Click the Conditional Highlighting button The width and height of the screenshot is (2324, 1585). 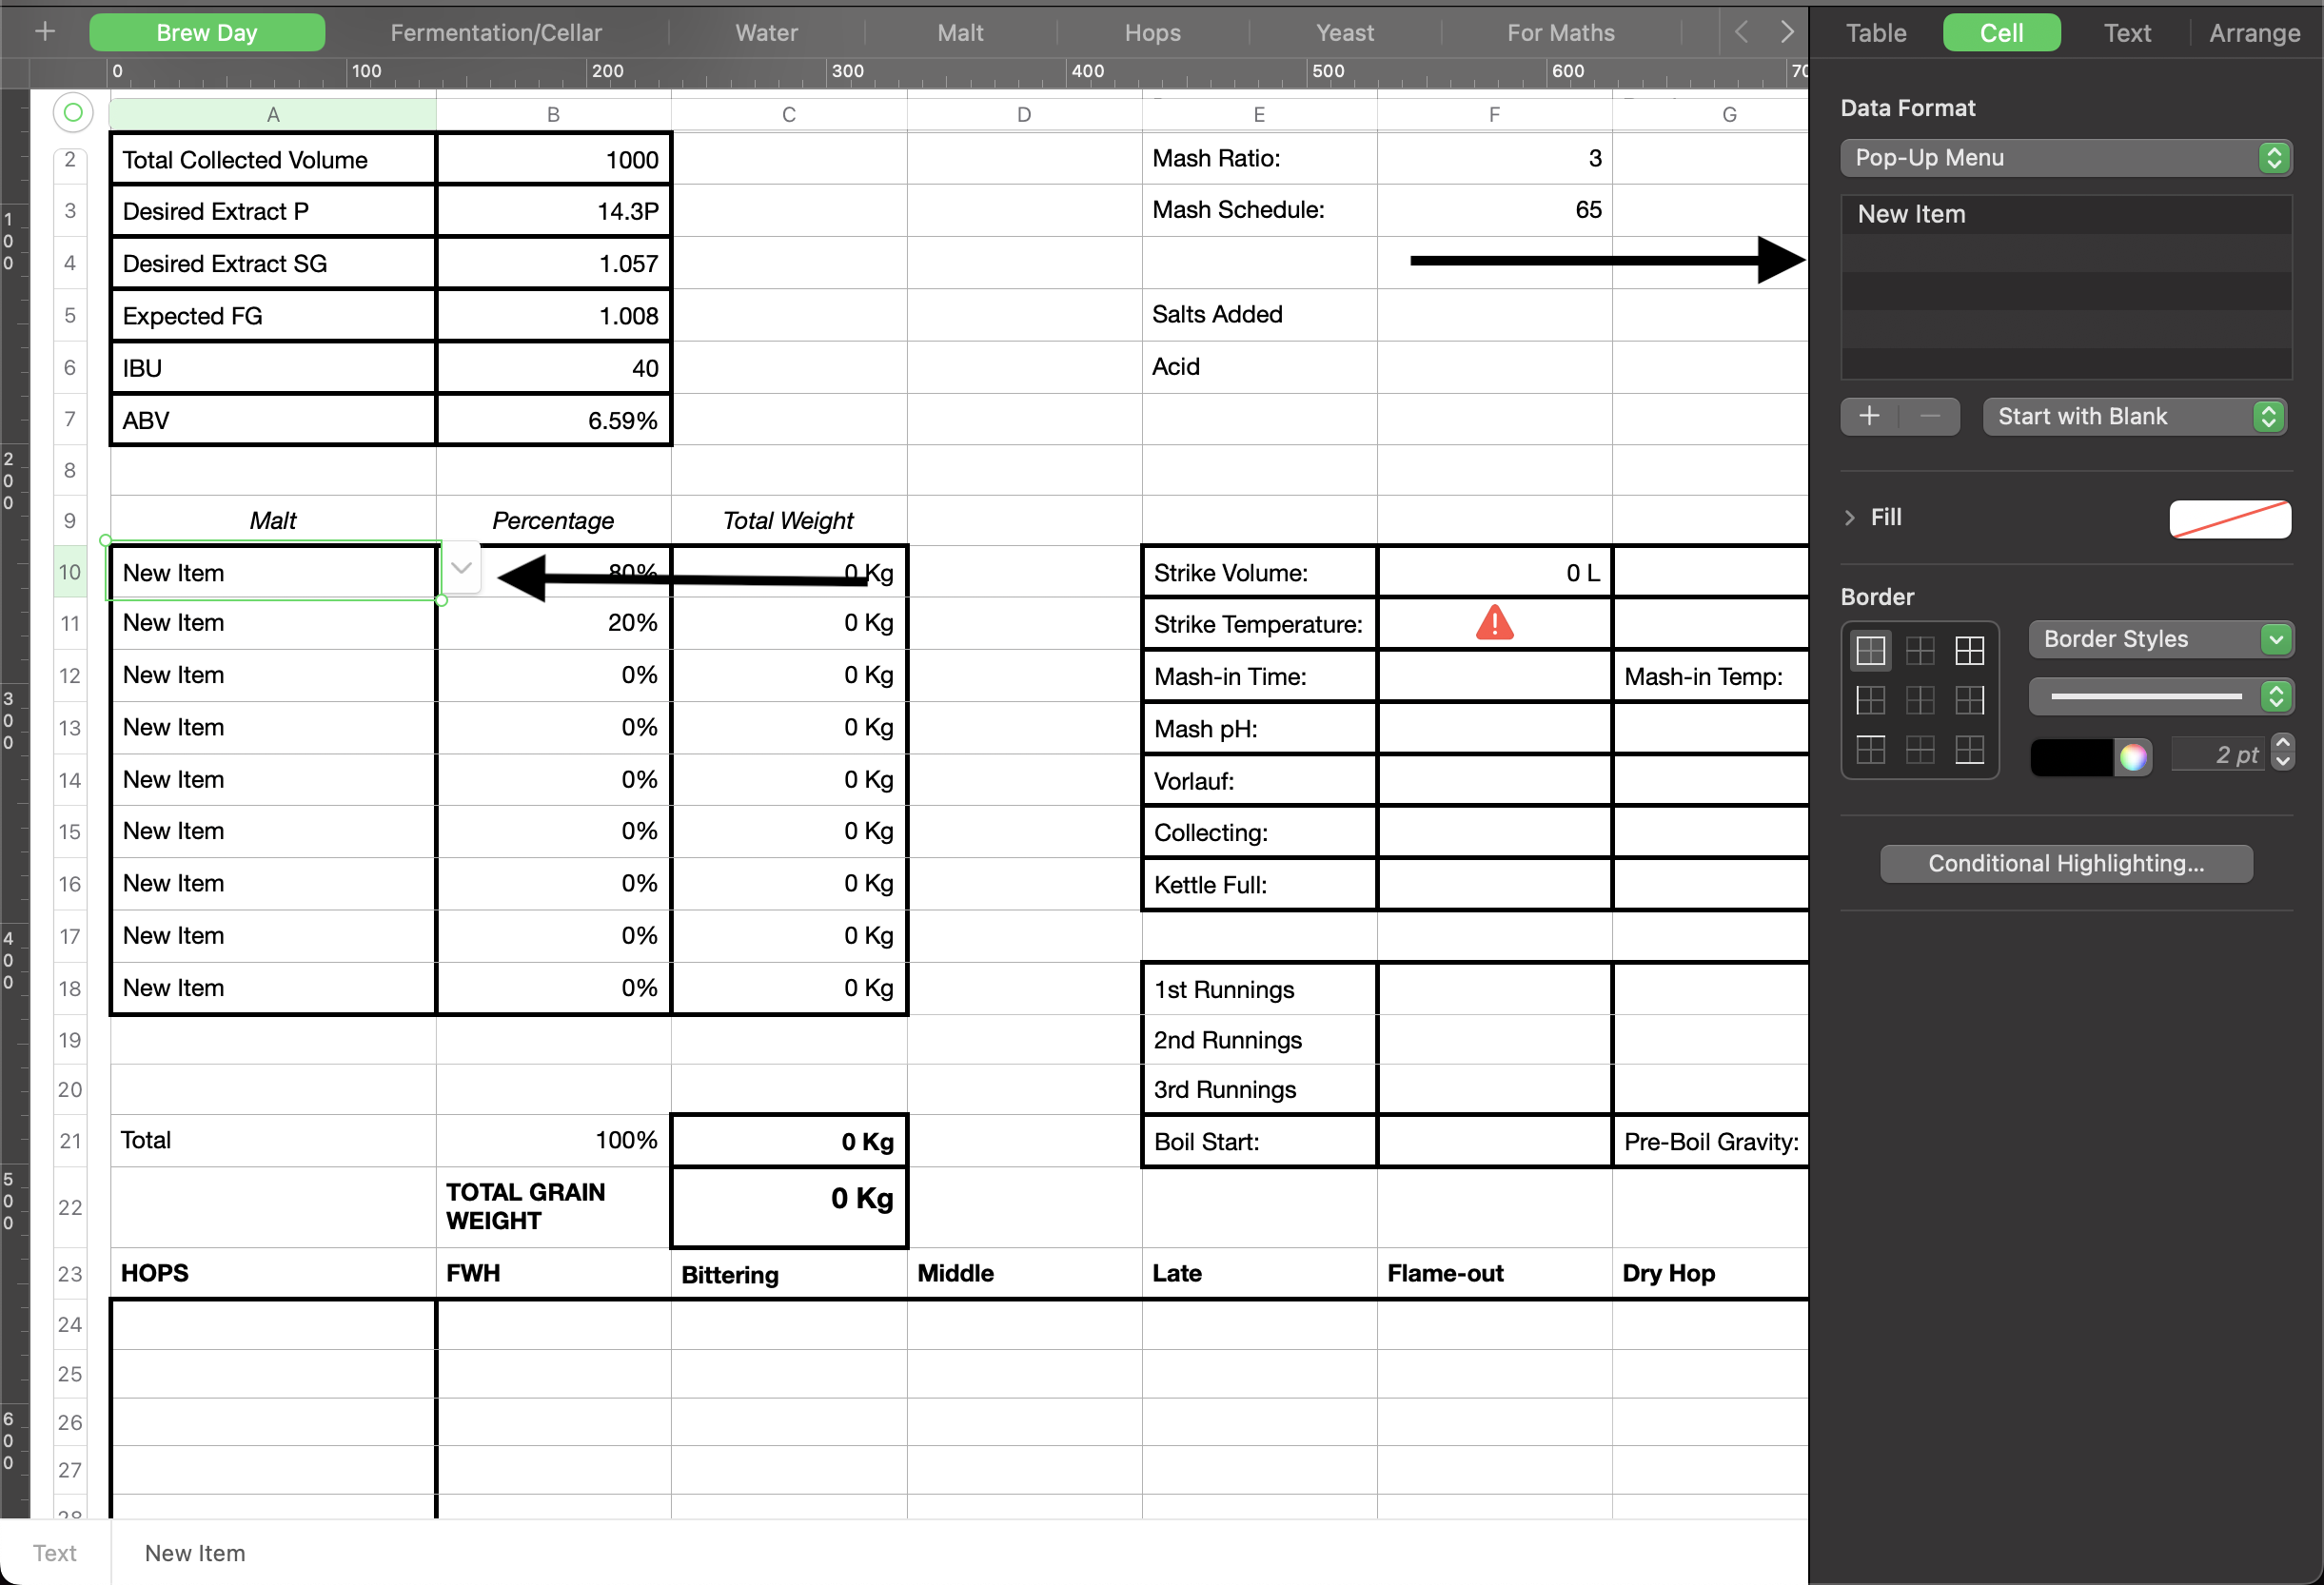click(x=2065, y=863)
